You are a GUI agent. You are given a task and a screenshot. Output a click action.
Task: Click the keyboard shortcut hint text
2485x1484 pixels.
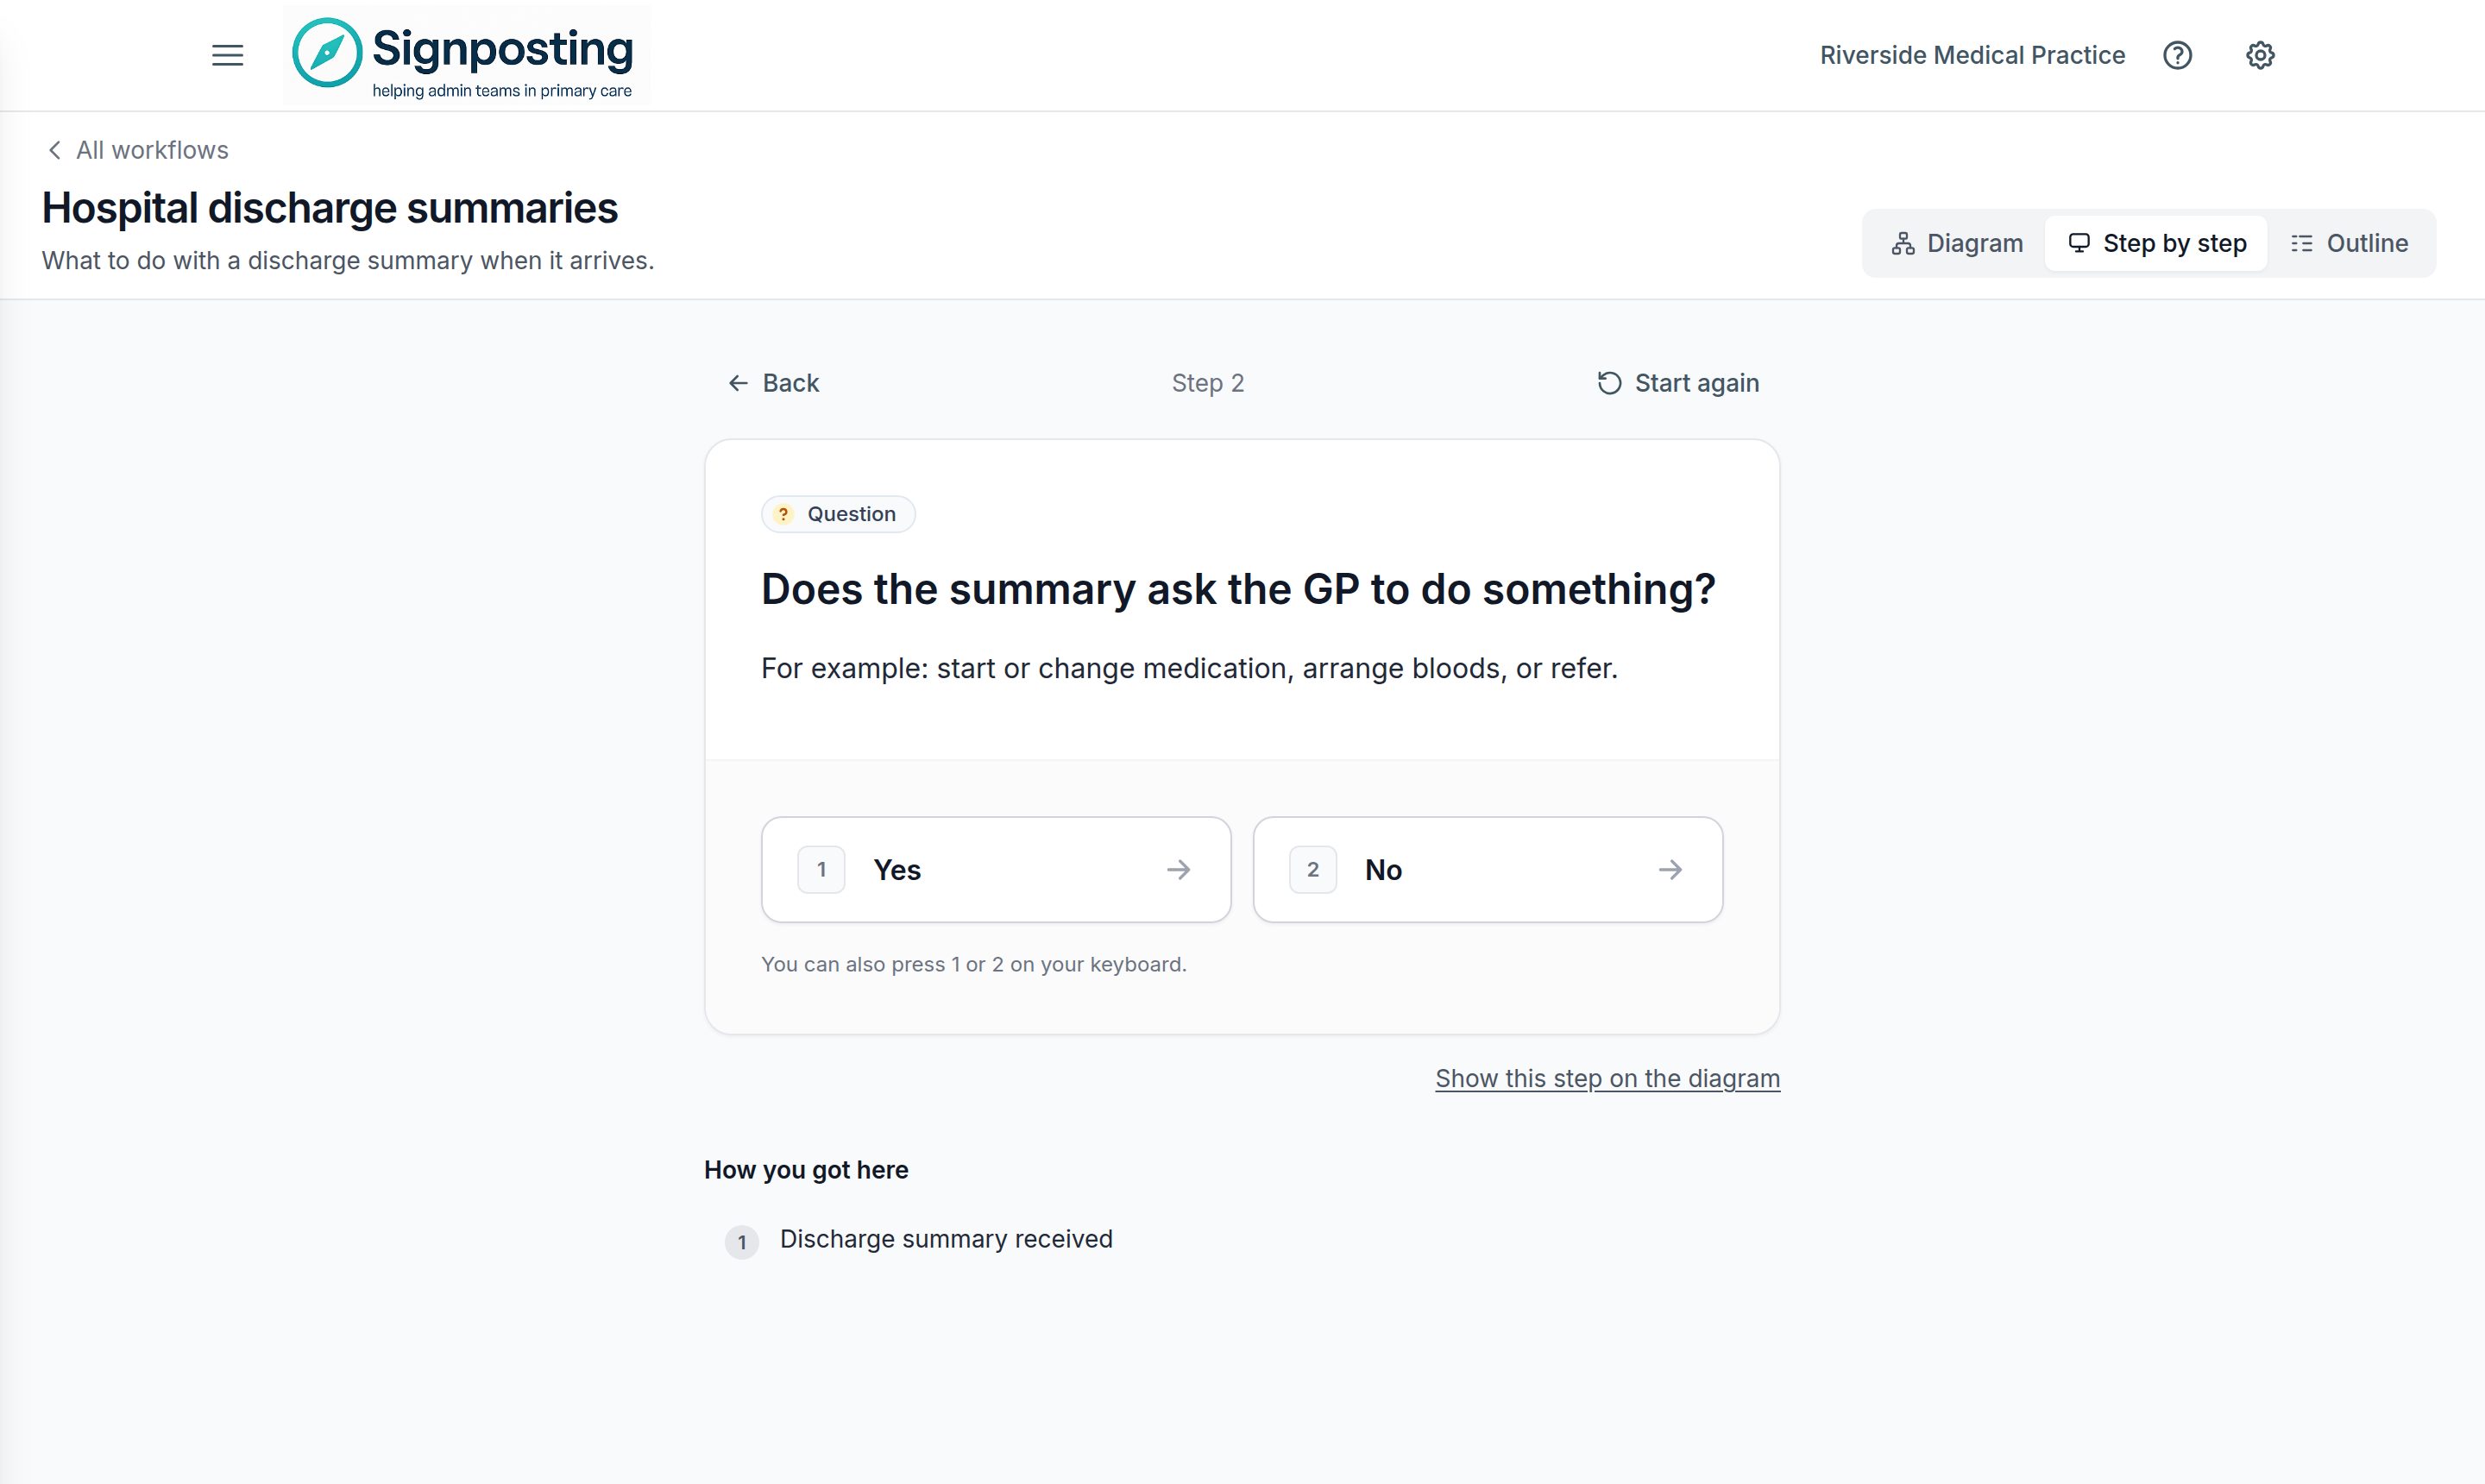point(974,964)
